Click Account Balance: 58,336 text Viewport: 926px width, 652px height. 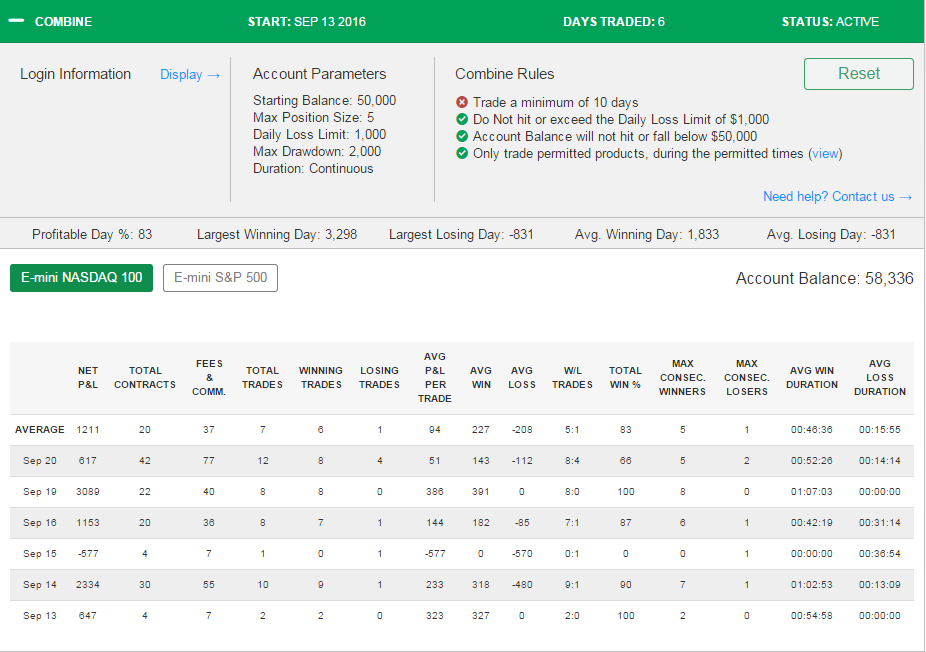[824, 278]
